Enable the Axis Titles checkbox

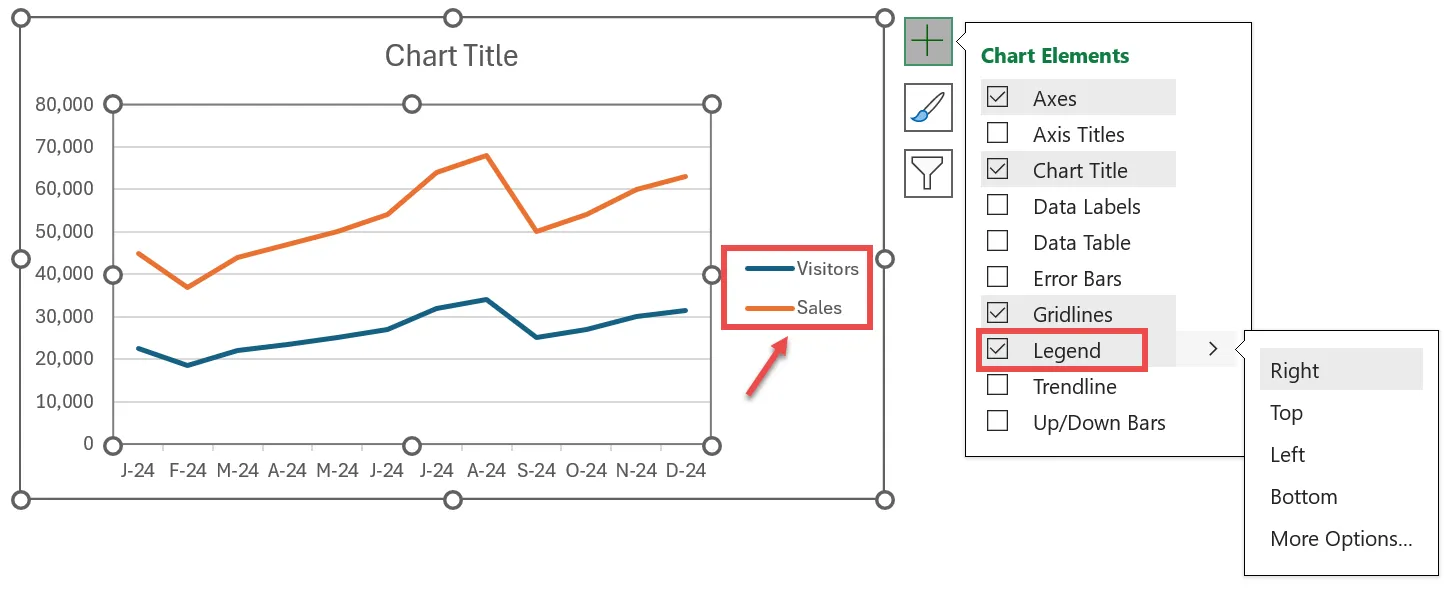997,134
